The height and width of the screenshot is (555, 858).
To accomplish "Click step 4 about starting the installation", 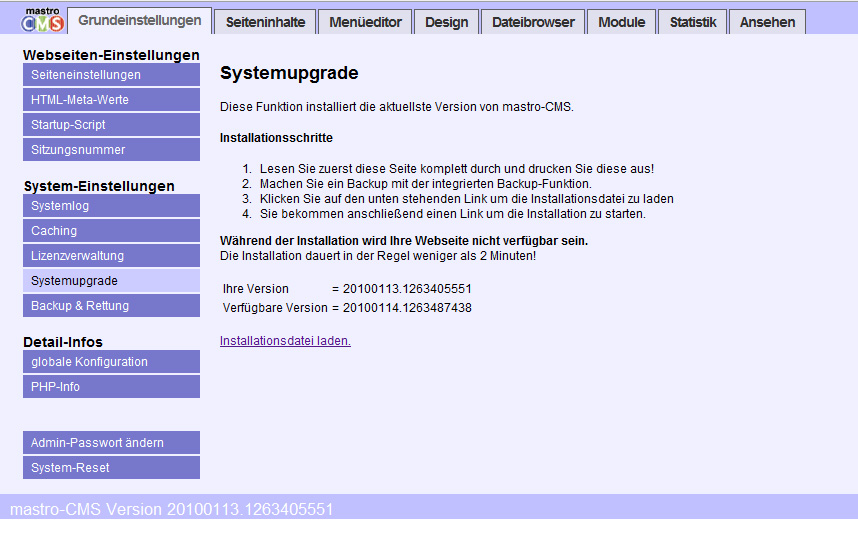I will [x=453, y=214].
